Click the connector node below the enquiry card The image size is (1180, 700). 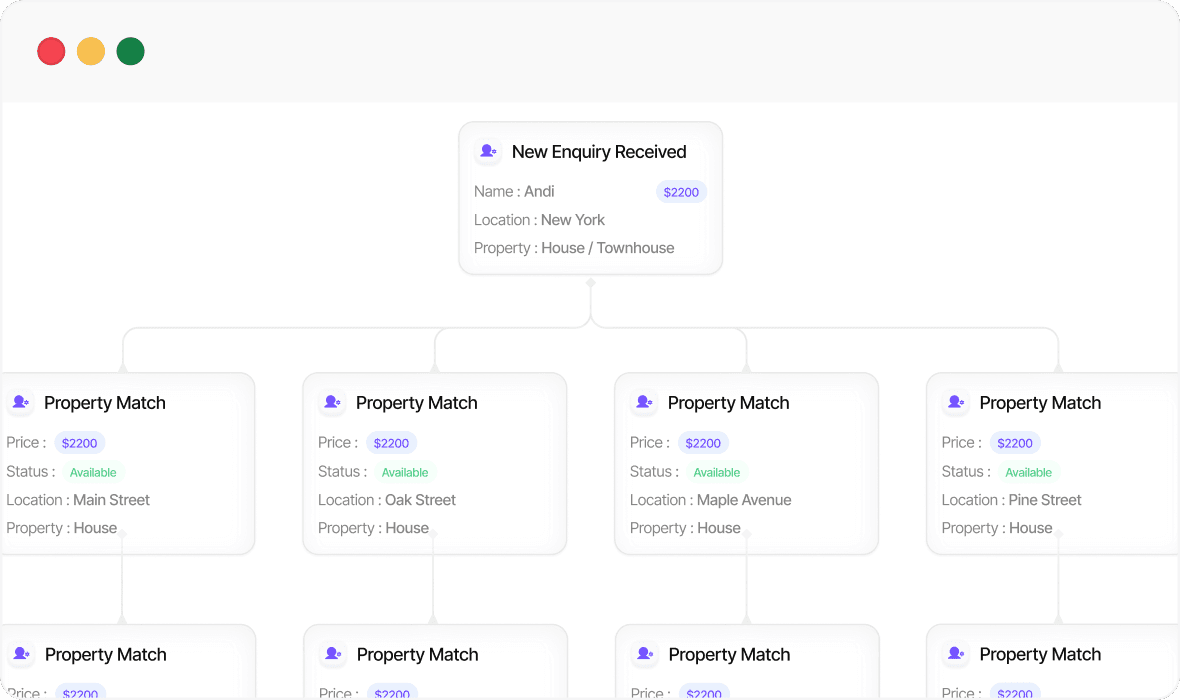coord(591,283)
